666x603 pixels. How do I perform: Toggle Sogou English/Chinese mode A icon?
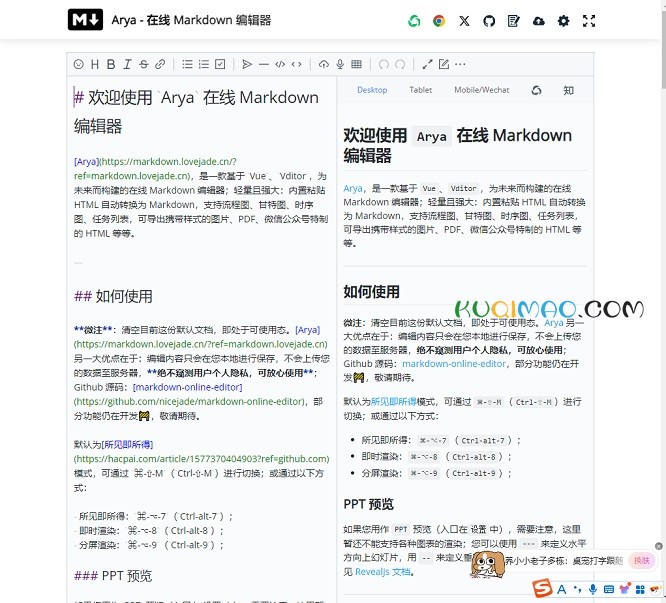point(562,589)
